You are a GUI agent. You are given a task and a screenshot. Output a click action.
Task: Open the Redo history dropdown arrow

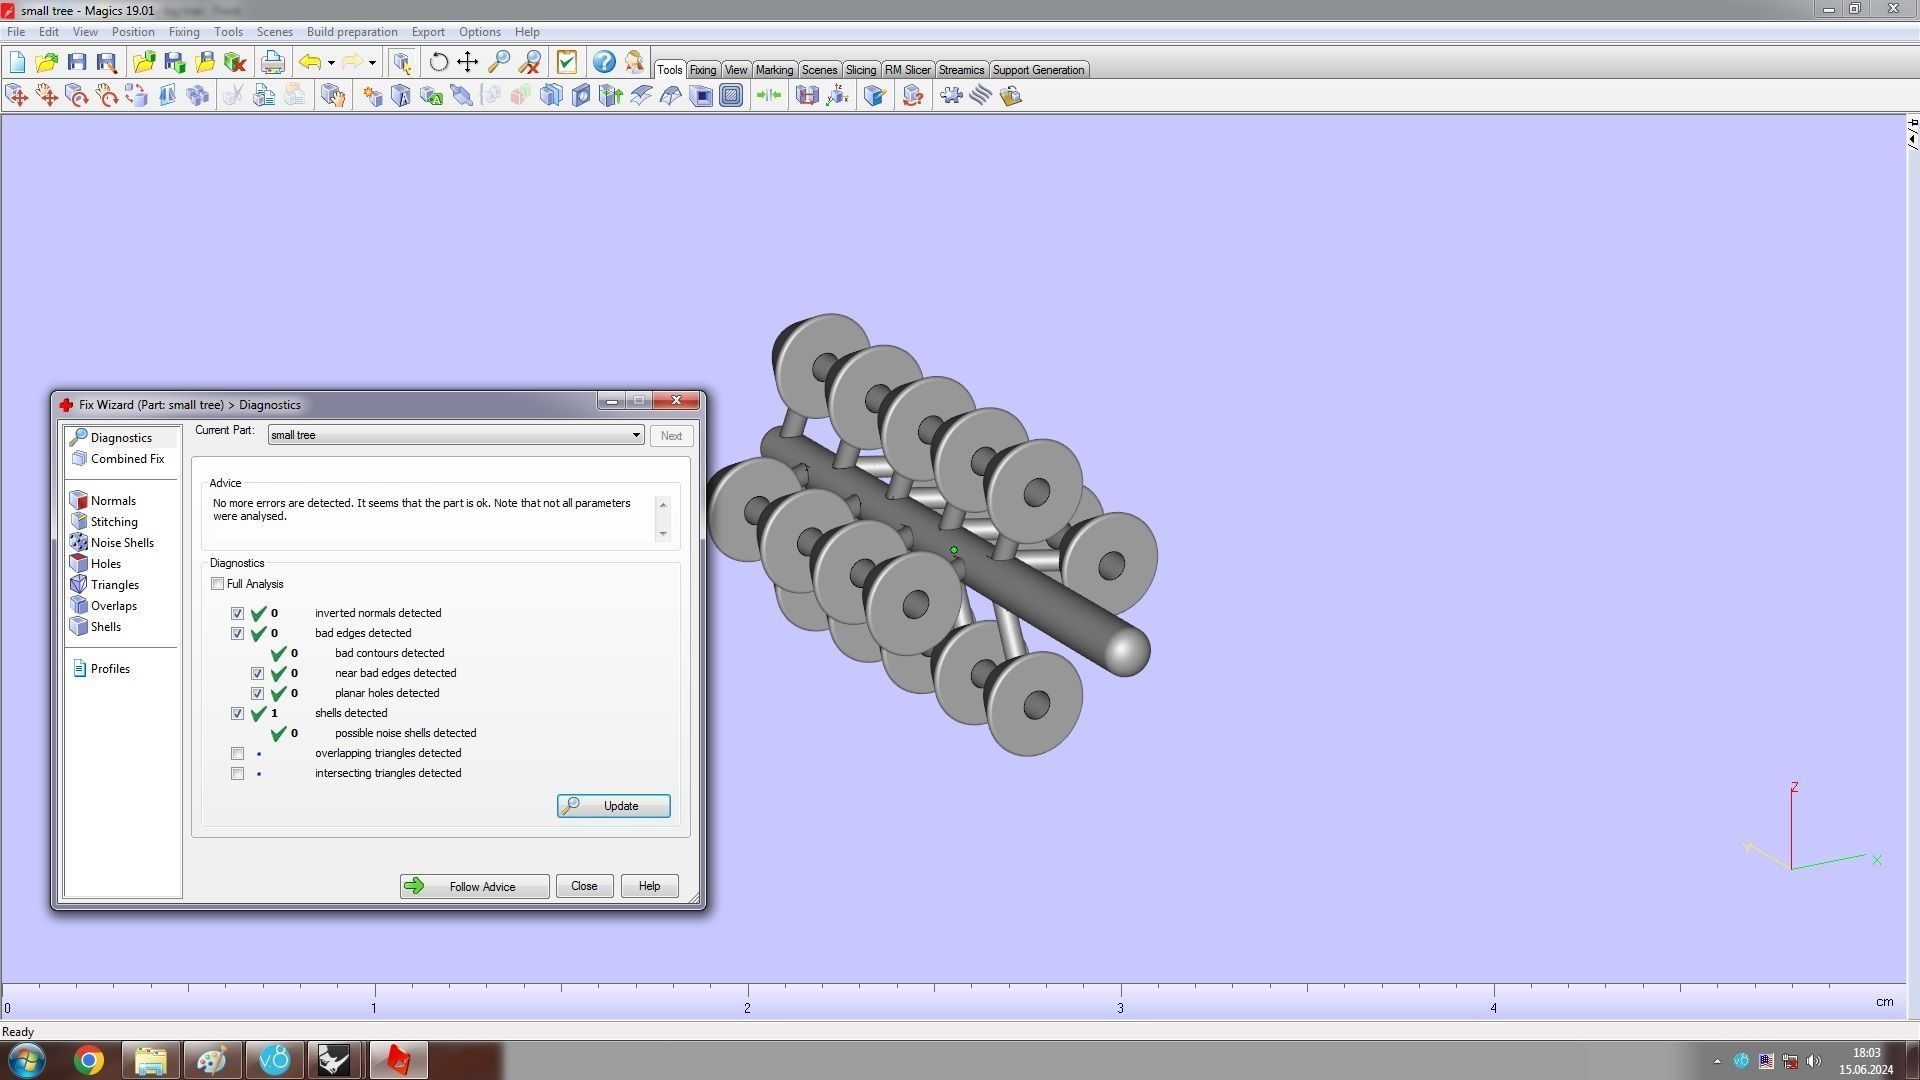372,63
